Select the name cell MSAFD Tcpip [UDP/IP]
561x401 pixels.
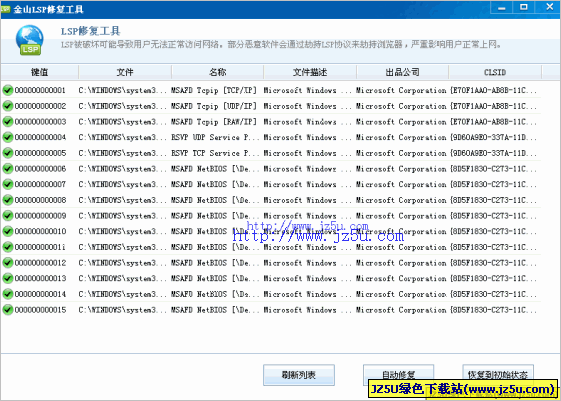tap(214, 106)
